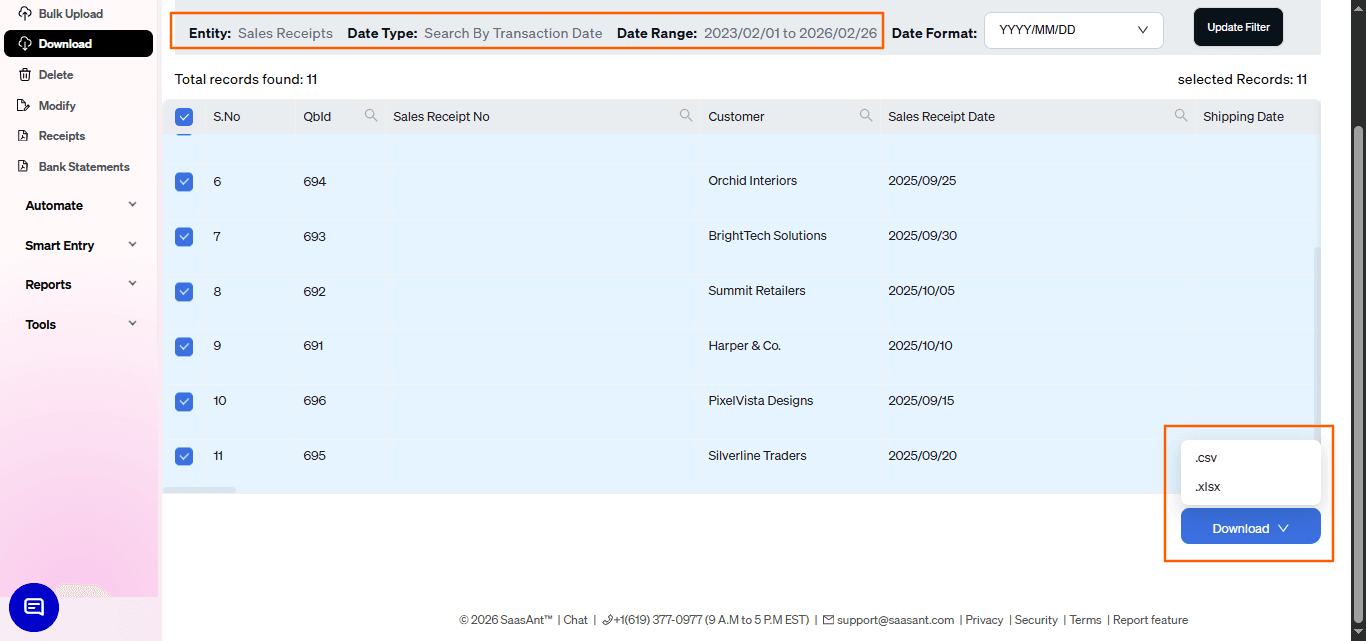The width and height of the screenshot is (1366, 641).
Task: Open the search icon on QbId column
Action: point(371,115)
